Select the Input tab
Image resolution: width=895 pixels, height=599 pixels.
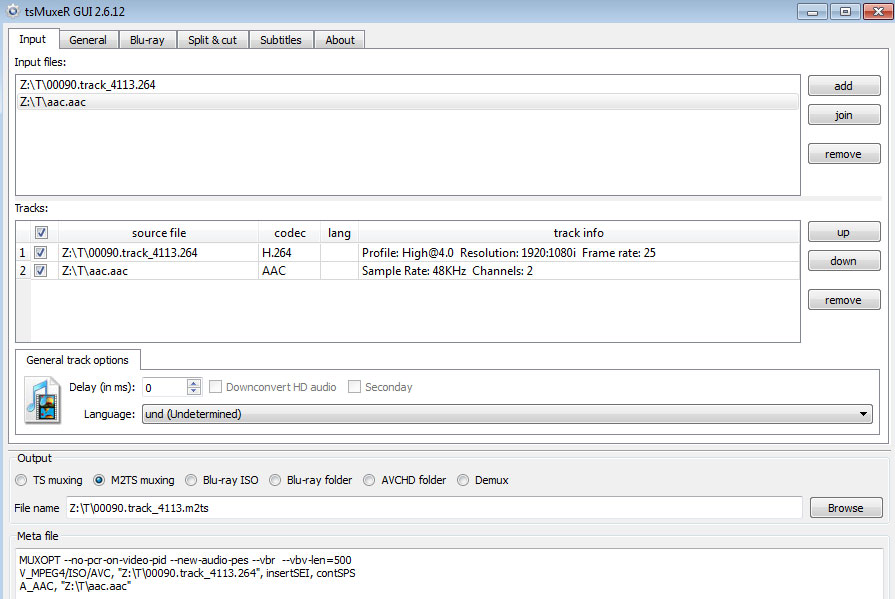[33, 39]
